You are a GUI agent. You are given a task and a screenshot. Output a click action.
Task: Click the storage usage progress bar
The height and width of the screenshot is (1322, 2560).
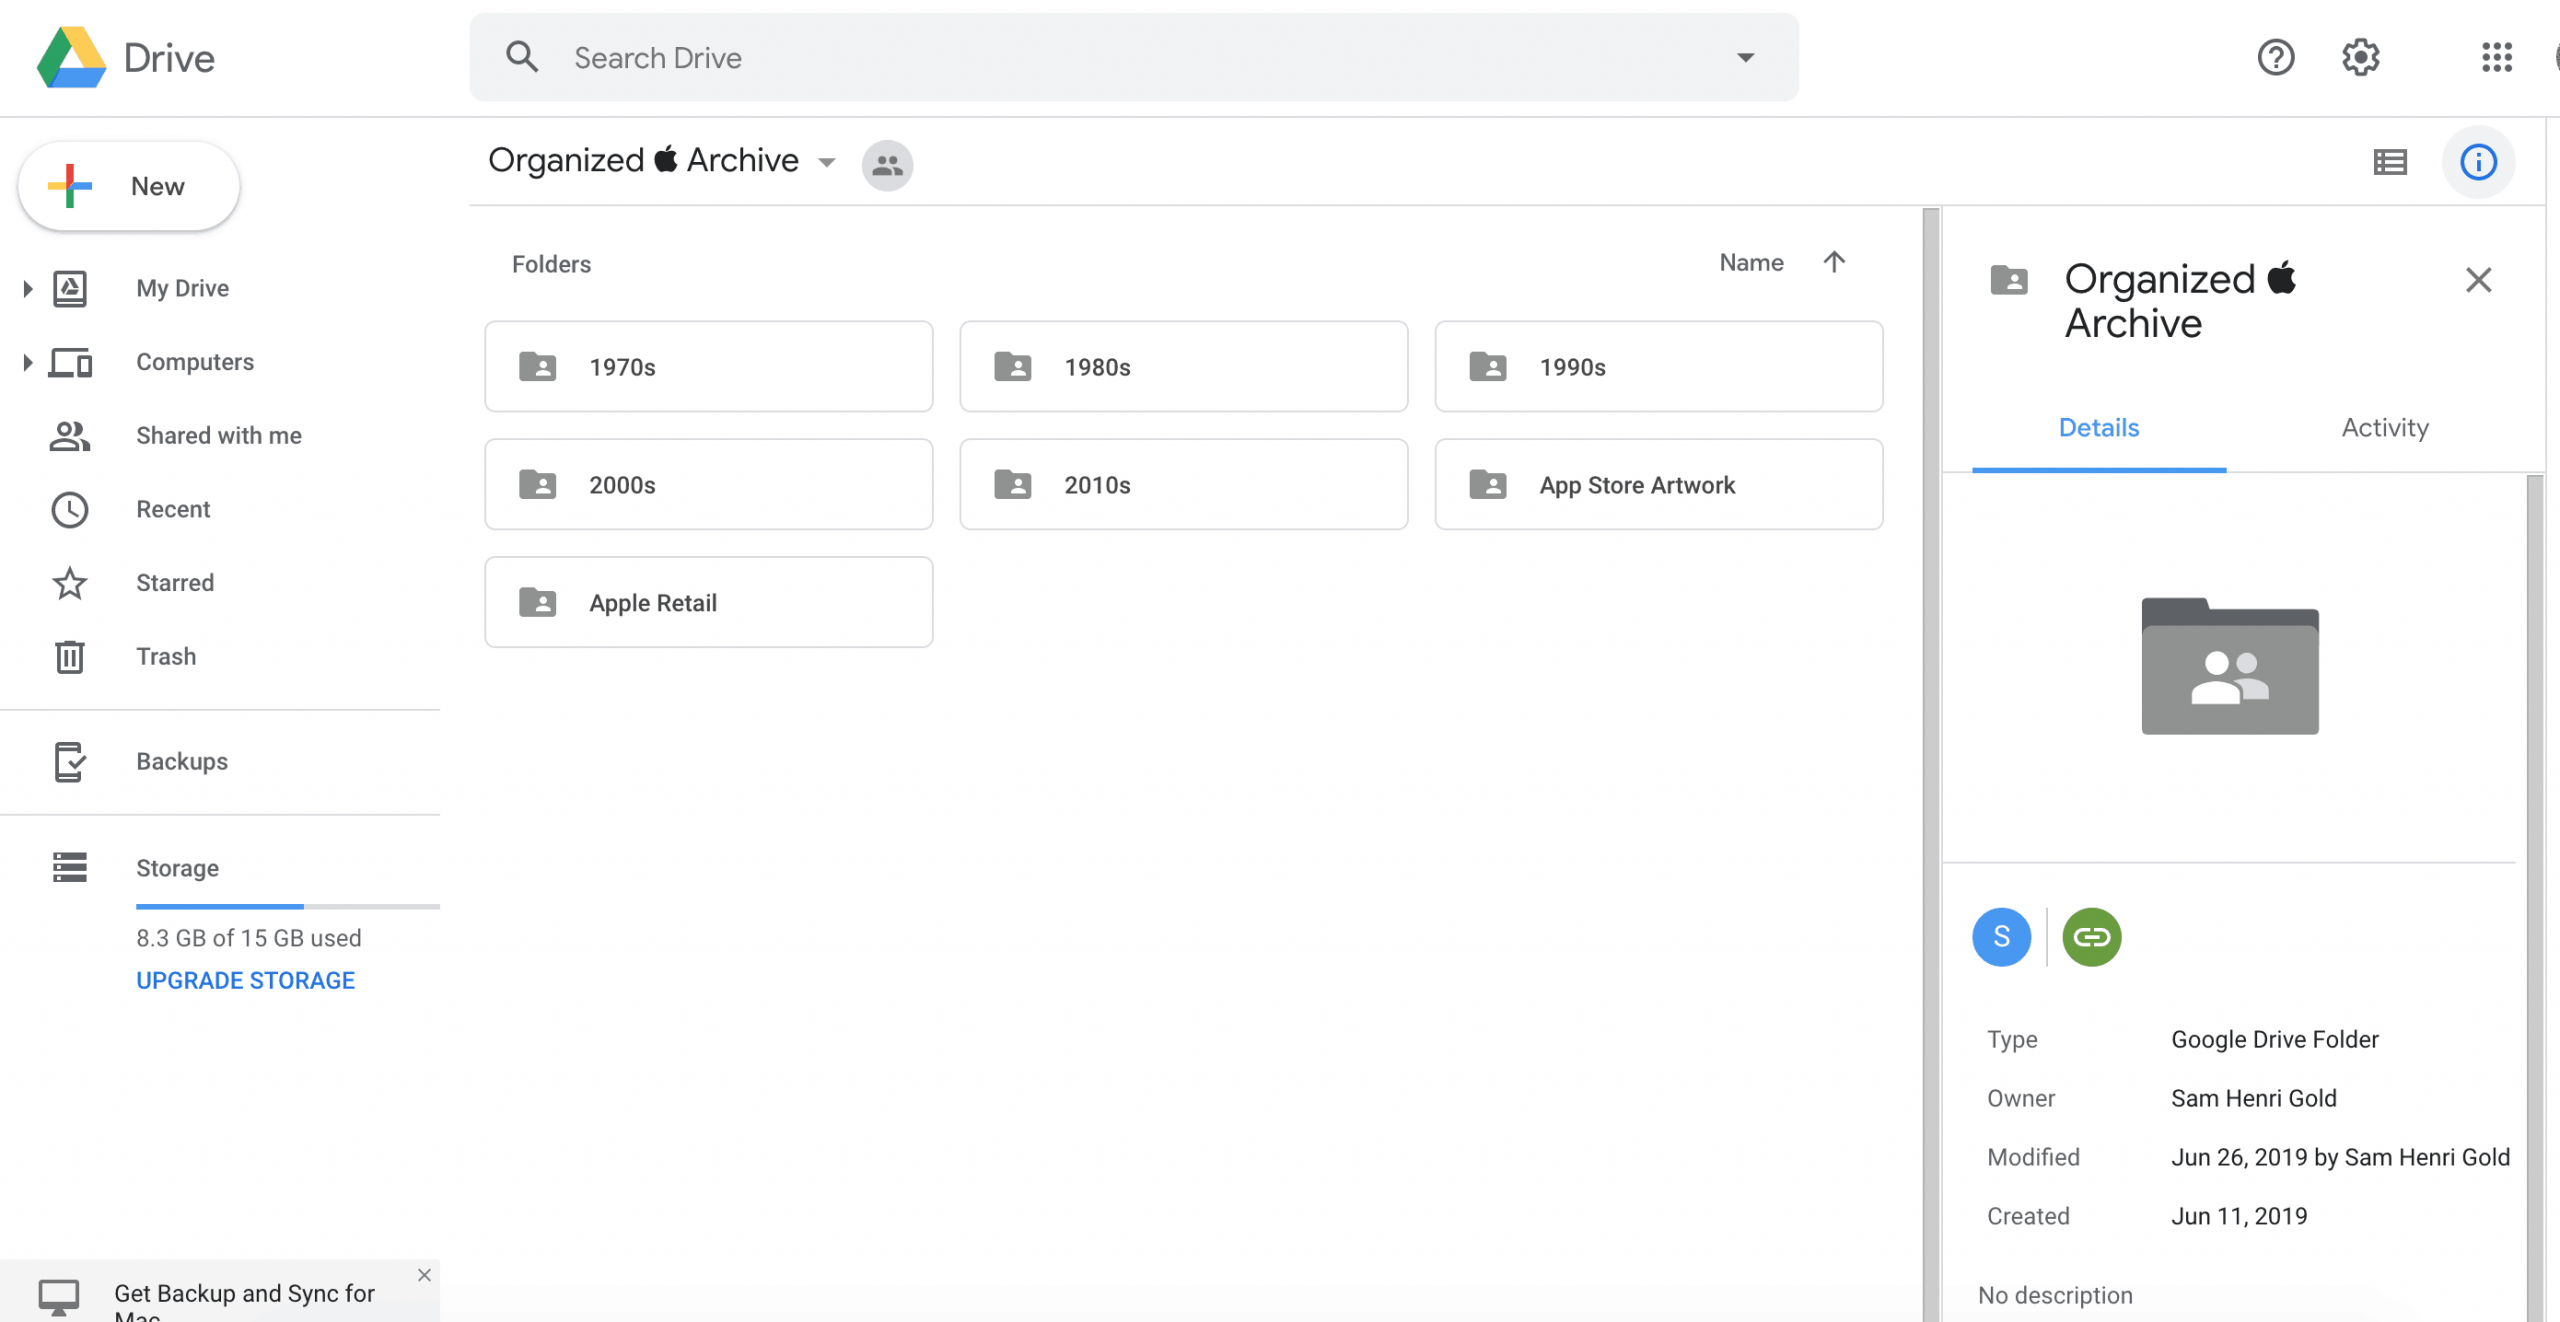pos(287,906)
